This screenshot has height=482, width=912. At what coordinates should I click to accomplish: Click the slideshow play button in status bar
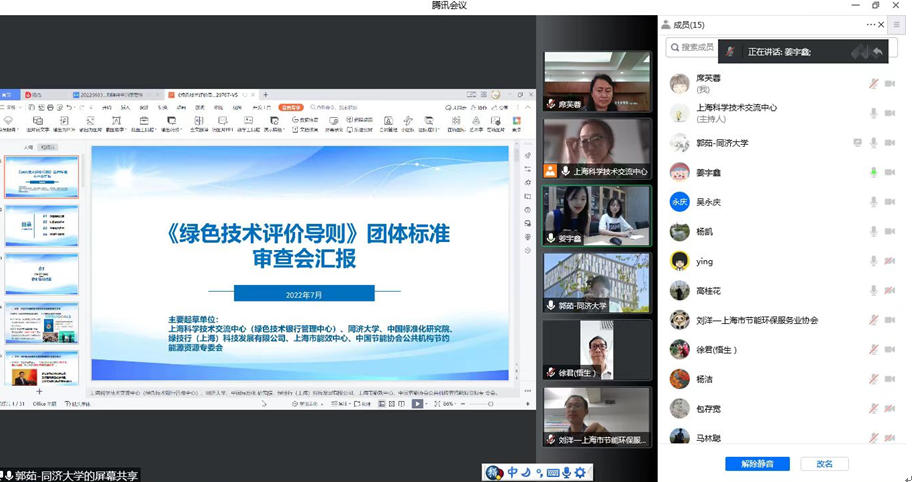(418, 404)
